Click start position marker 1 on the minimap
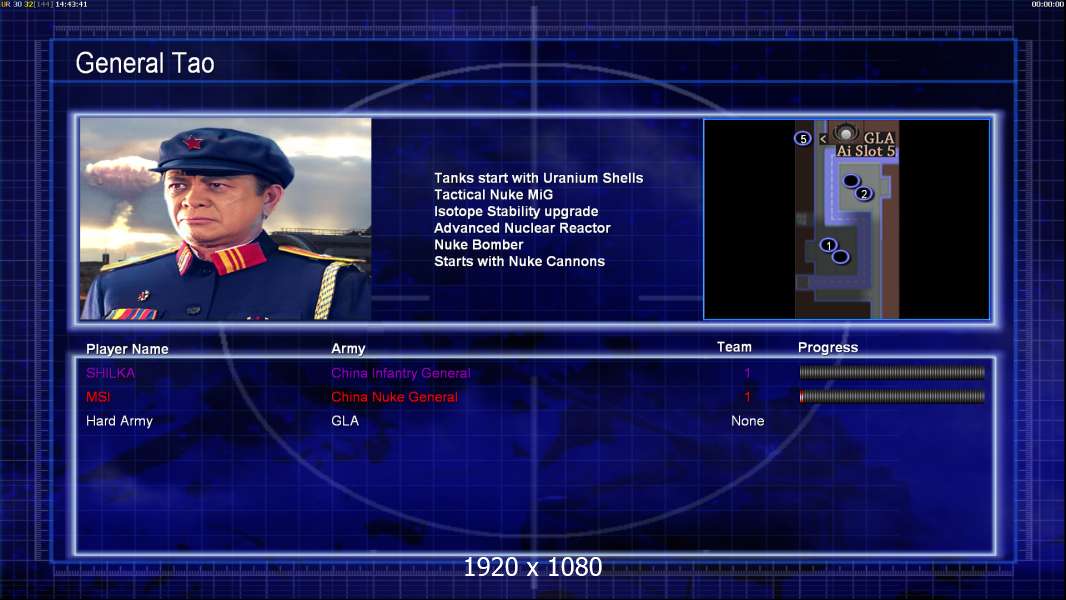1066x600 pixels. point(828,245)
